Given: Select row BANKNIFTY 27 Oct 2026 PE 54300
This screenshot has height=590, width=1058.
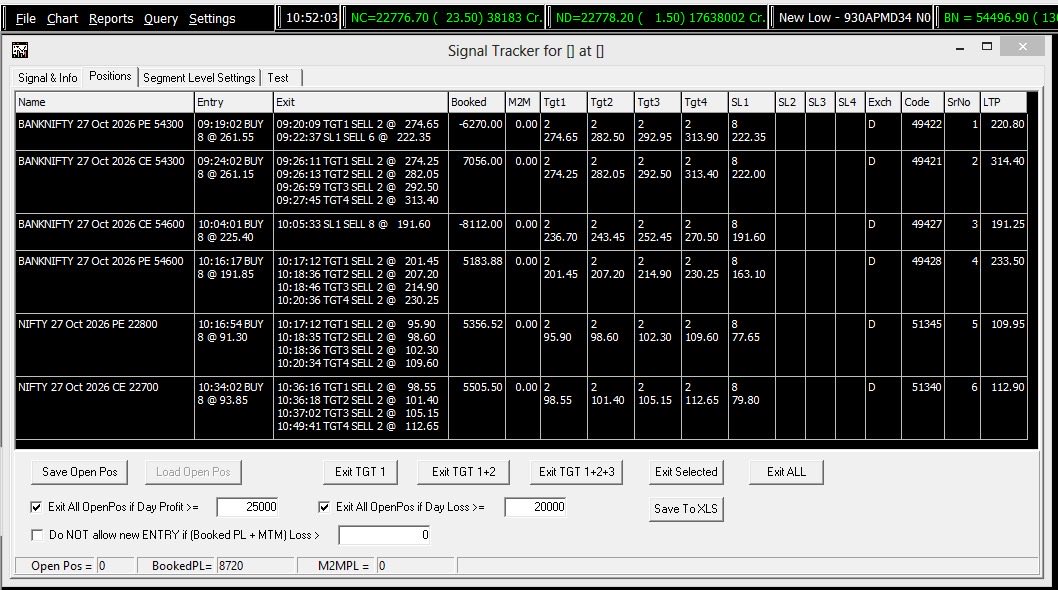Looking at the screenshot, I should pos(521,131).
